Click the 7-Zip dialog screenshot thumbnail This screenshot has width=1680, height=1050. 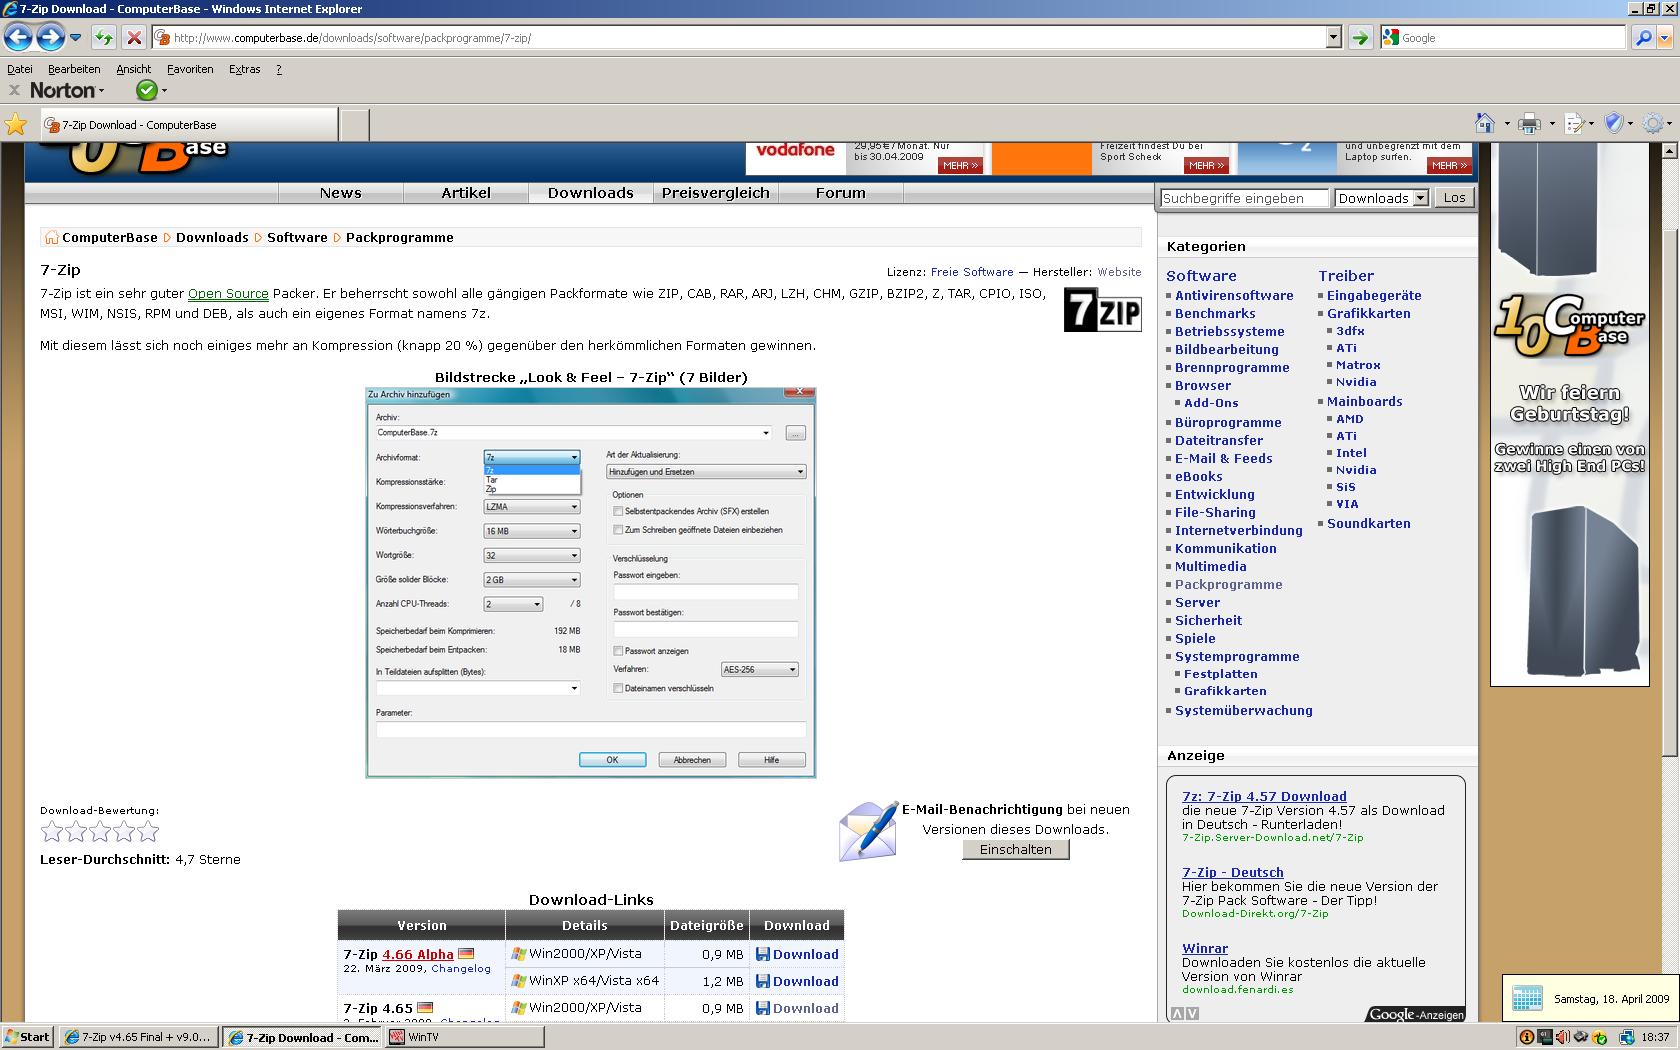point(591,582)
